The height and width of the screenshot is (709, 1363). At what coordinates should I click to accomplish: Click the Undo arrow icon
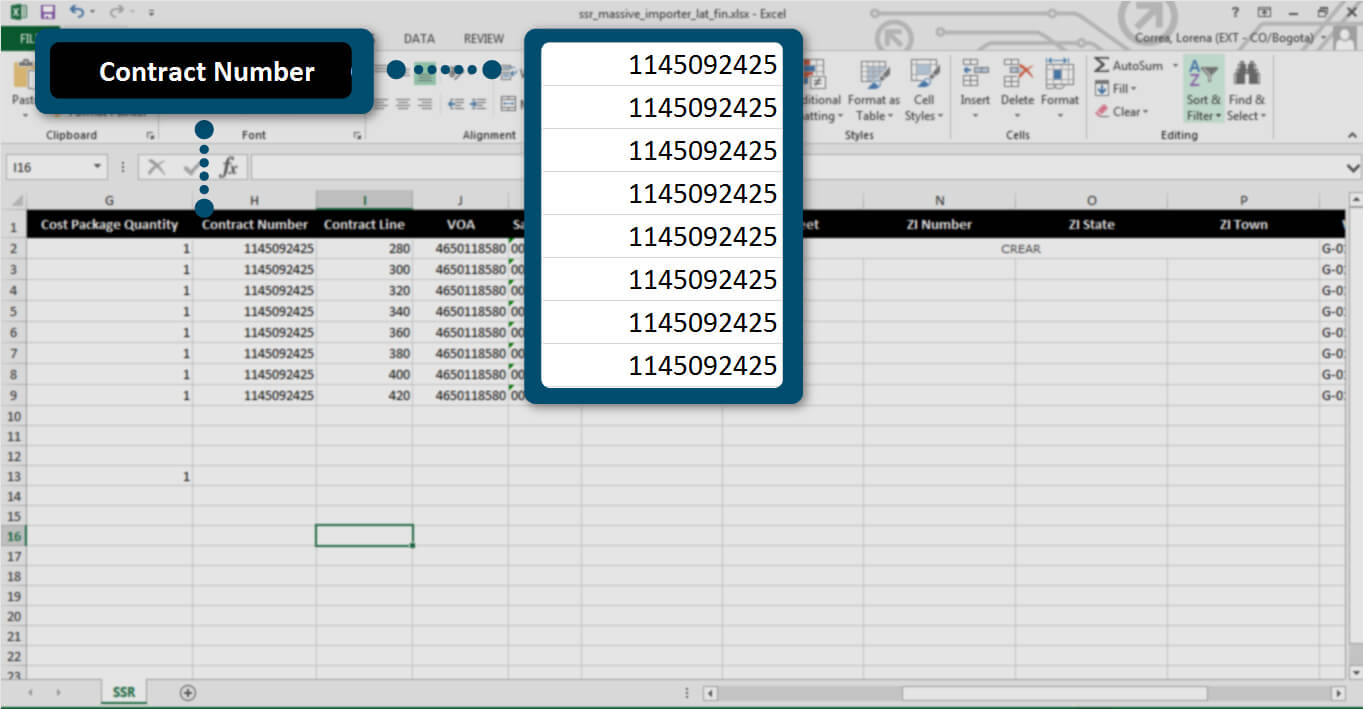pos(76,12)
